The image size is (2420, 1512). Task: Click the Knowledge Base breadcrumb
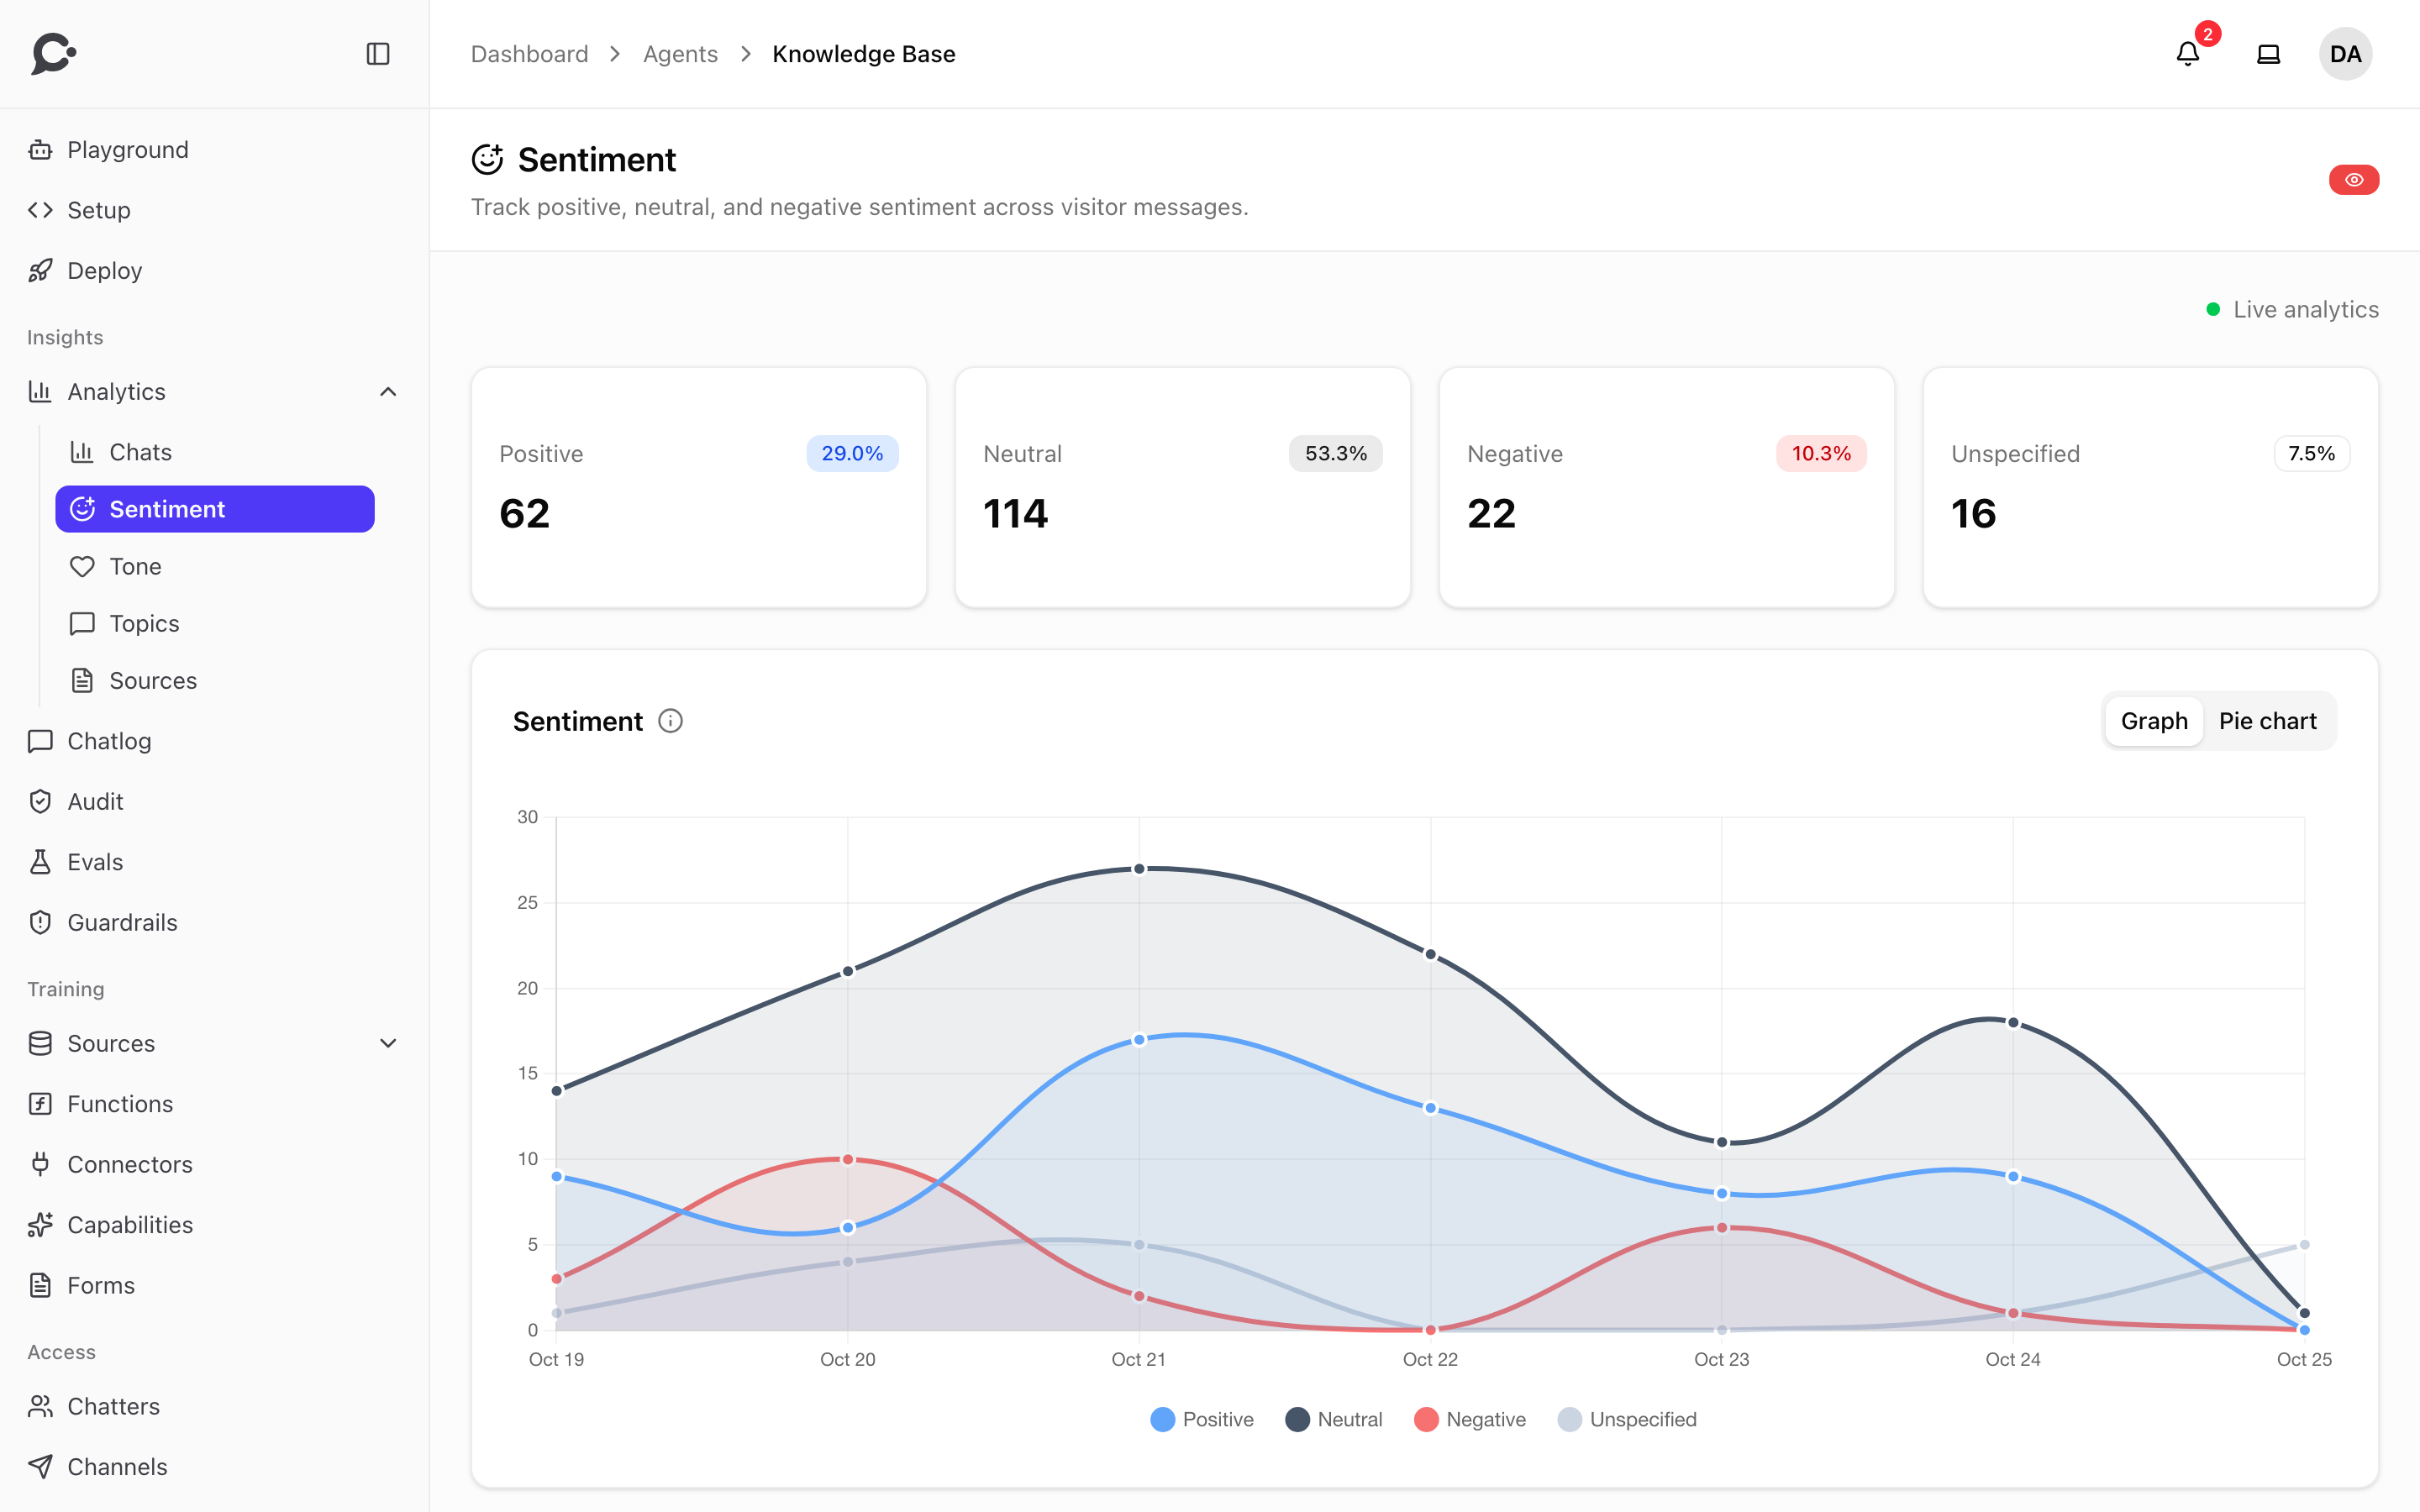pyautogui.click(x=864, y=54)
